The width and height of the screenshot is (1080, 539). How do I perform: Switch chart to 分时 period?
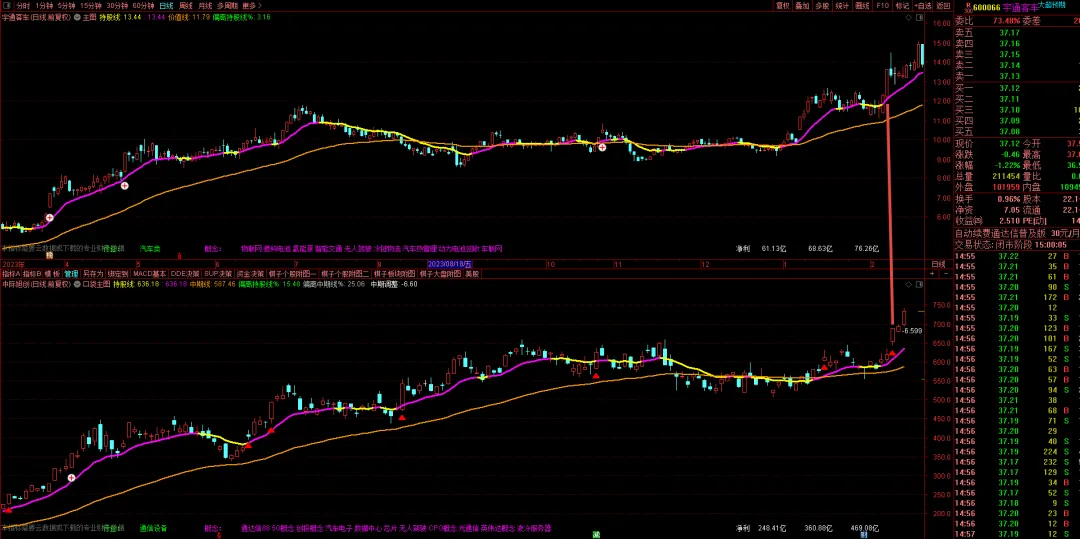(x=23, y=6)
